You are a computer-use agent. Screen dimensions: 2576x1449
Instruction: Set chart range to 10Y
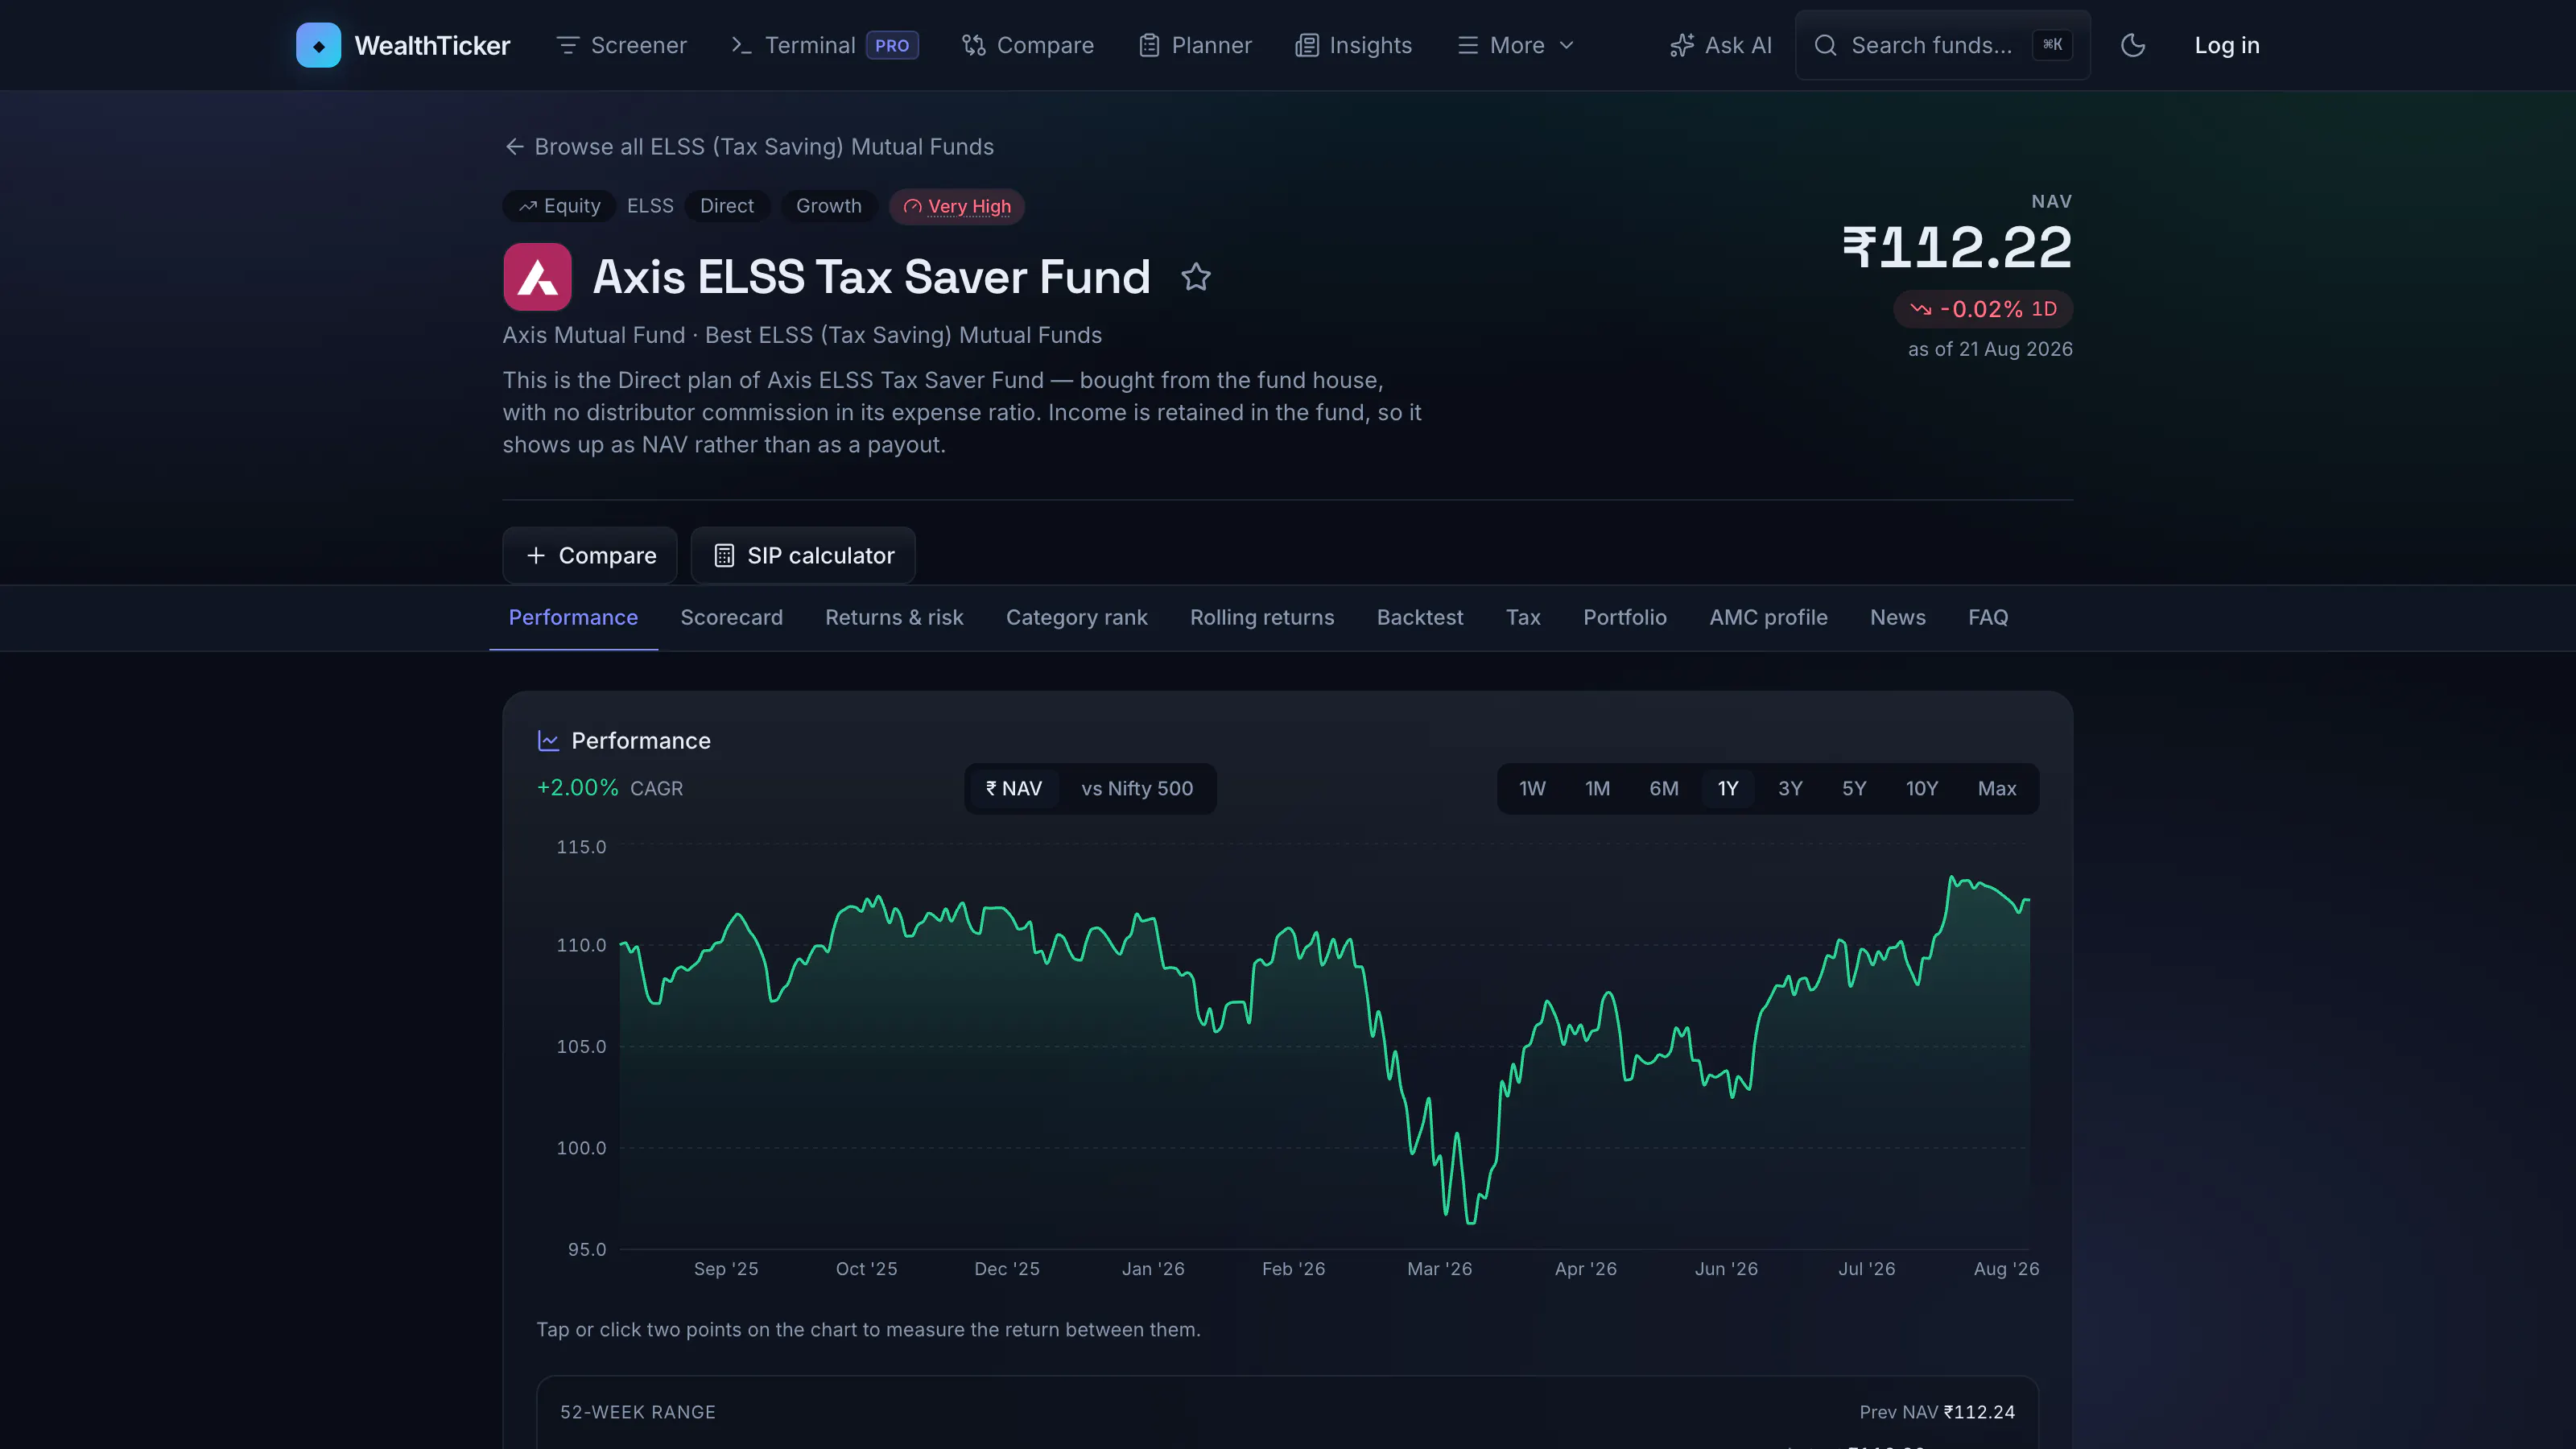(1921, 789)
